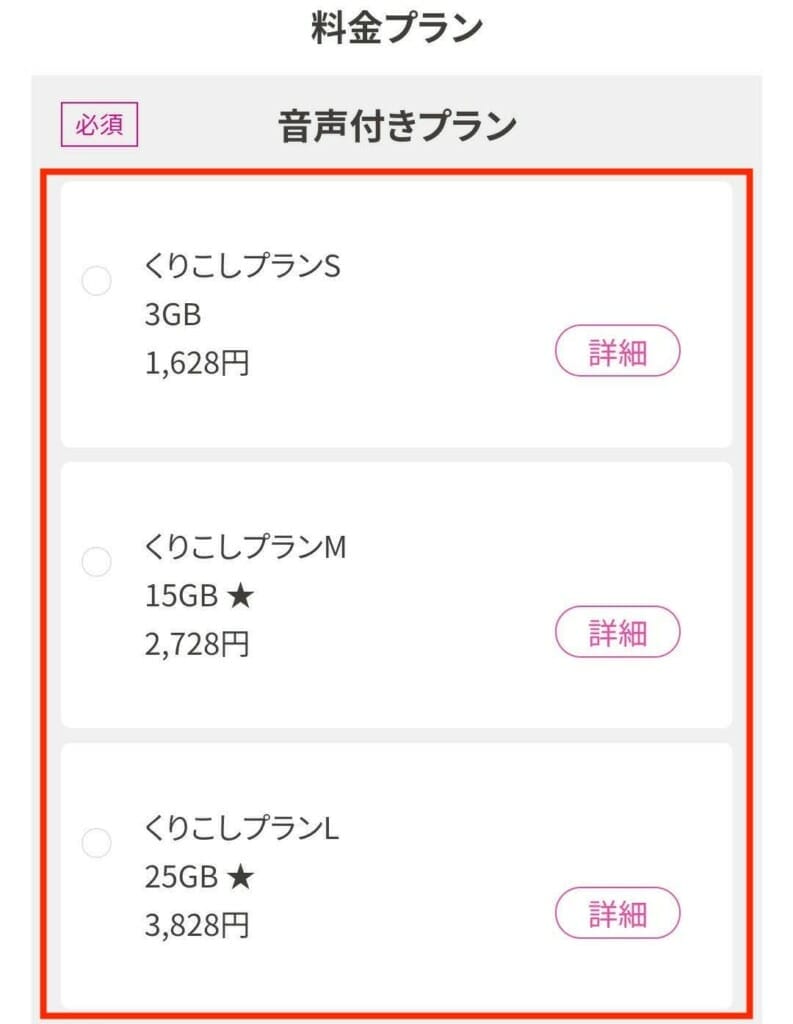Tap the 2,728円 price
The image size is (793, 1024).
[197, 644]
